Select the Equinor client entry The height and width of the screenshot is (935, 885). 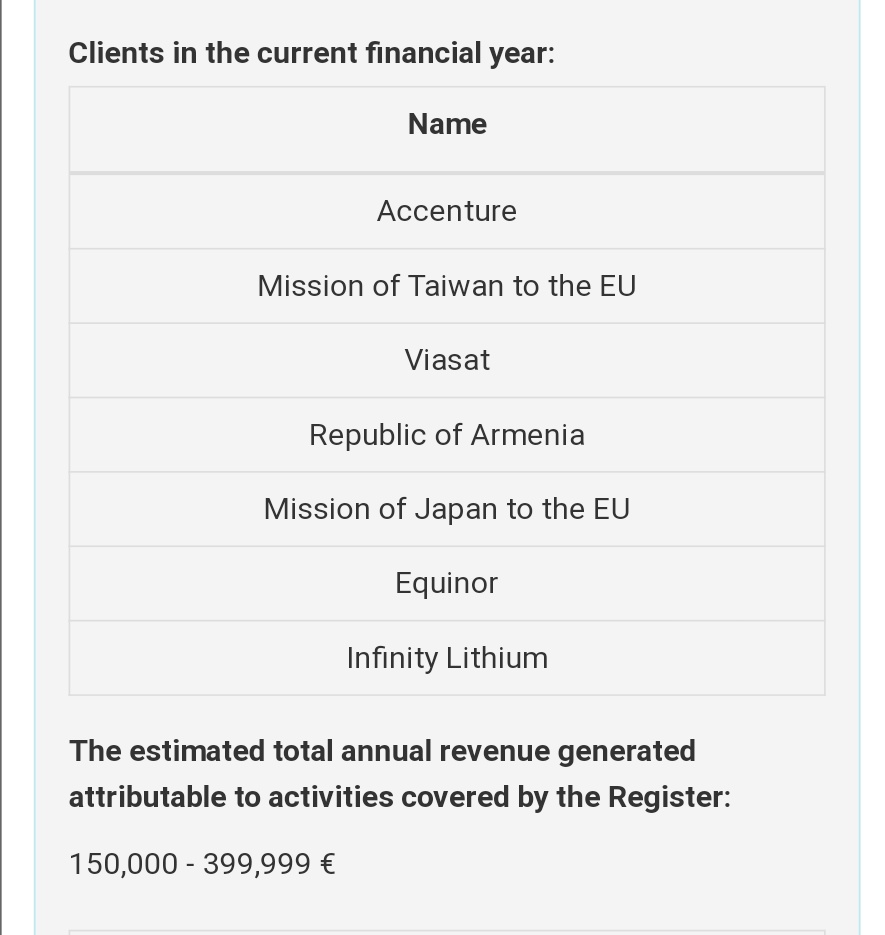coord(447,583)
